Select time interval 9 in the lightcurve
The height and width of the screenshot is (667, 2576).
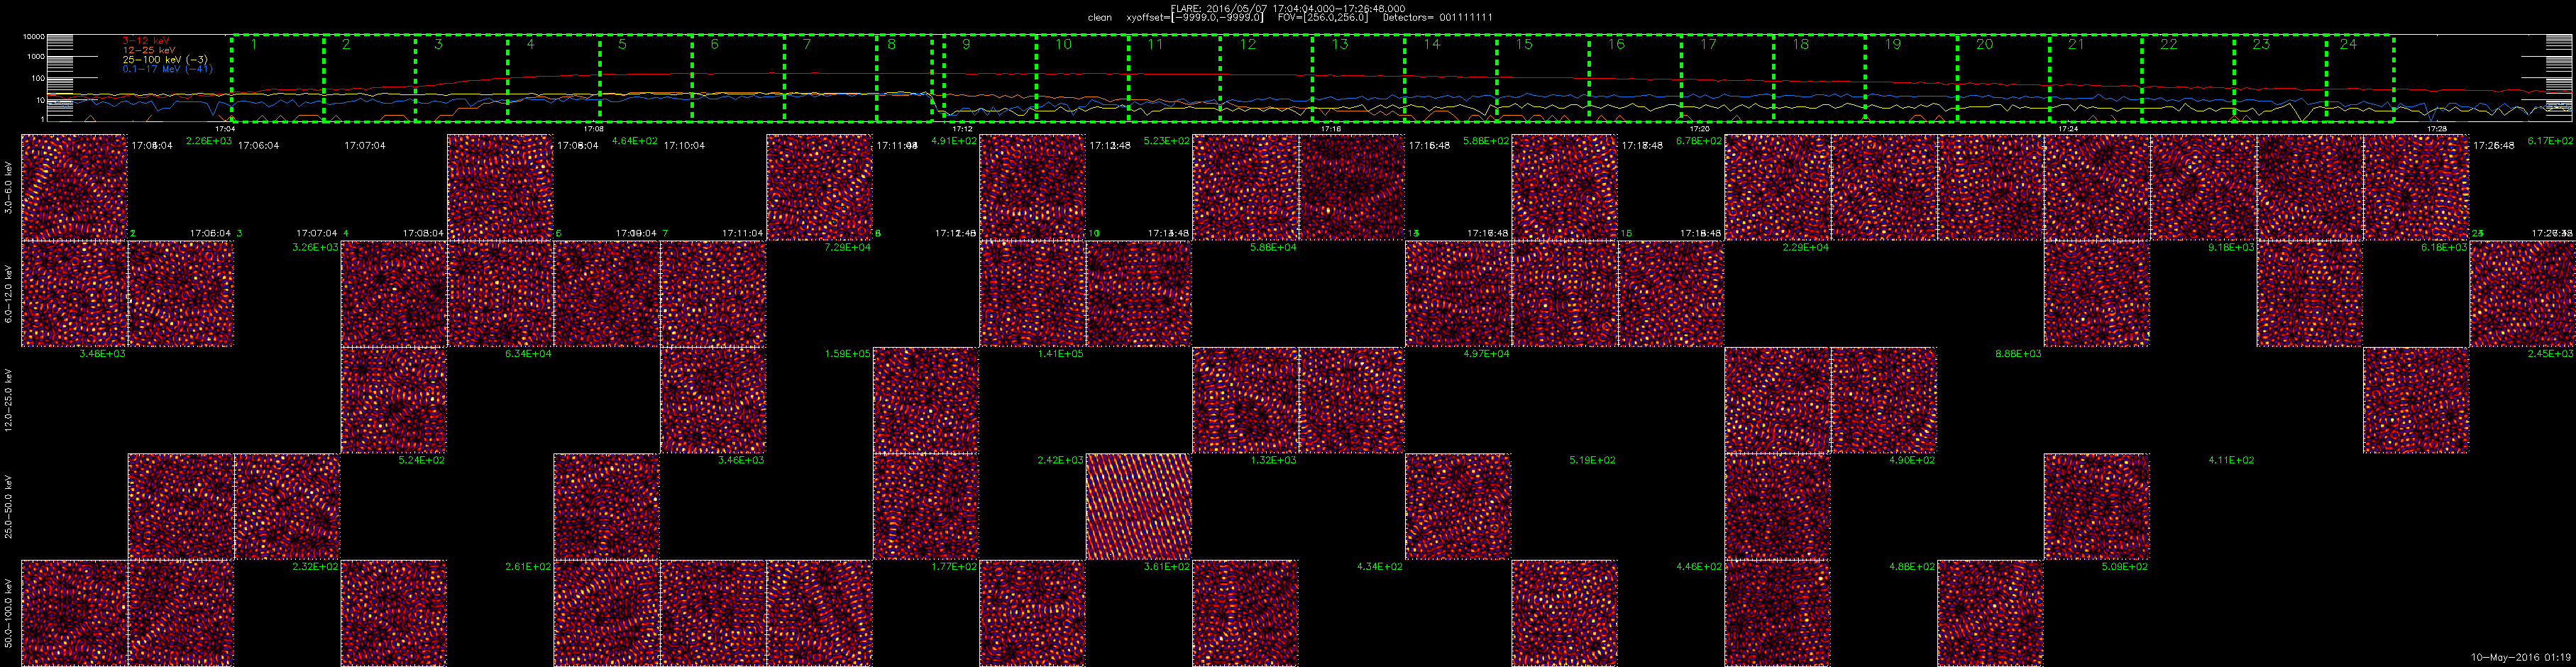coord(989,79)
